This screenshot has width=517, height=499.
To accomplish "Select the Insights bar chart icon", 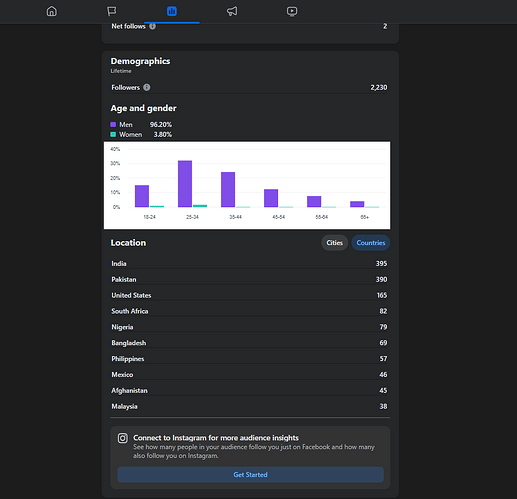I will click(172, 11).
